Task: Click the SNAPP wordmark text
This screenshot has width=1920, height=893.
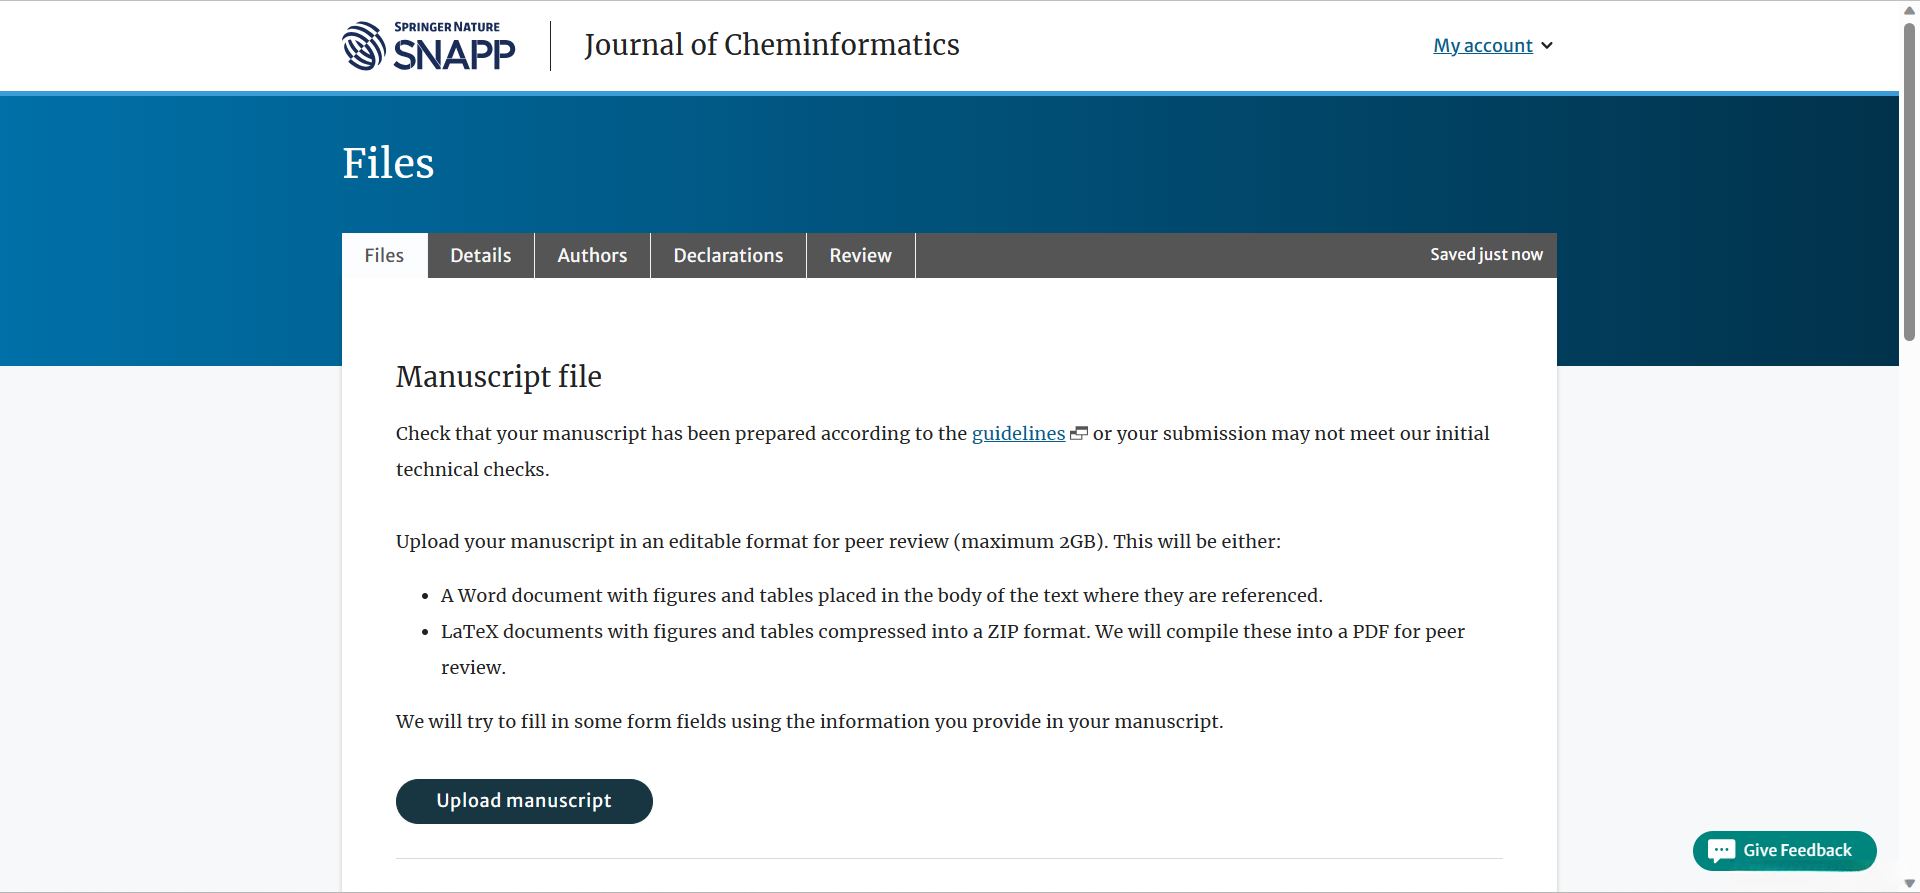Action: 454,54
